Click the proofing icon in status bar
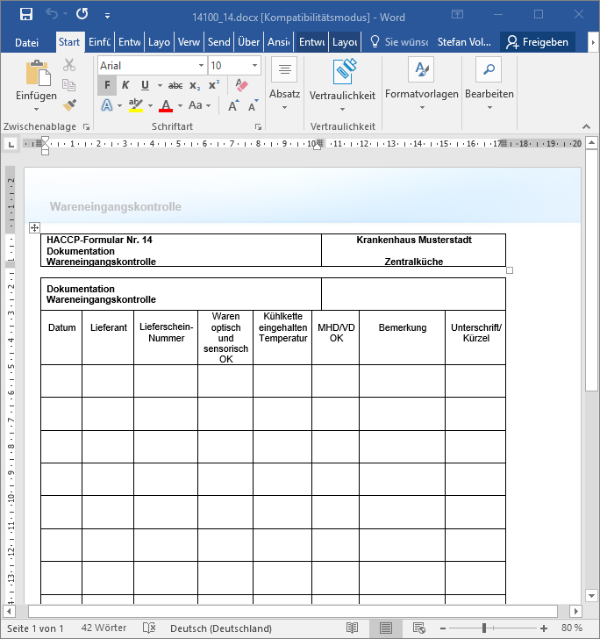The width and height of the screenshot is (600, 639). (x=149, y=628)
